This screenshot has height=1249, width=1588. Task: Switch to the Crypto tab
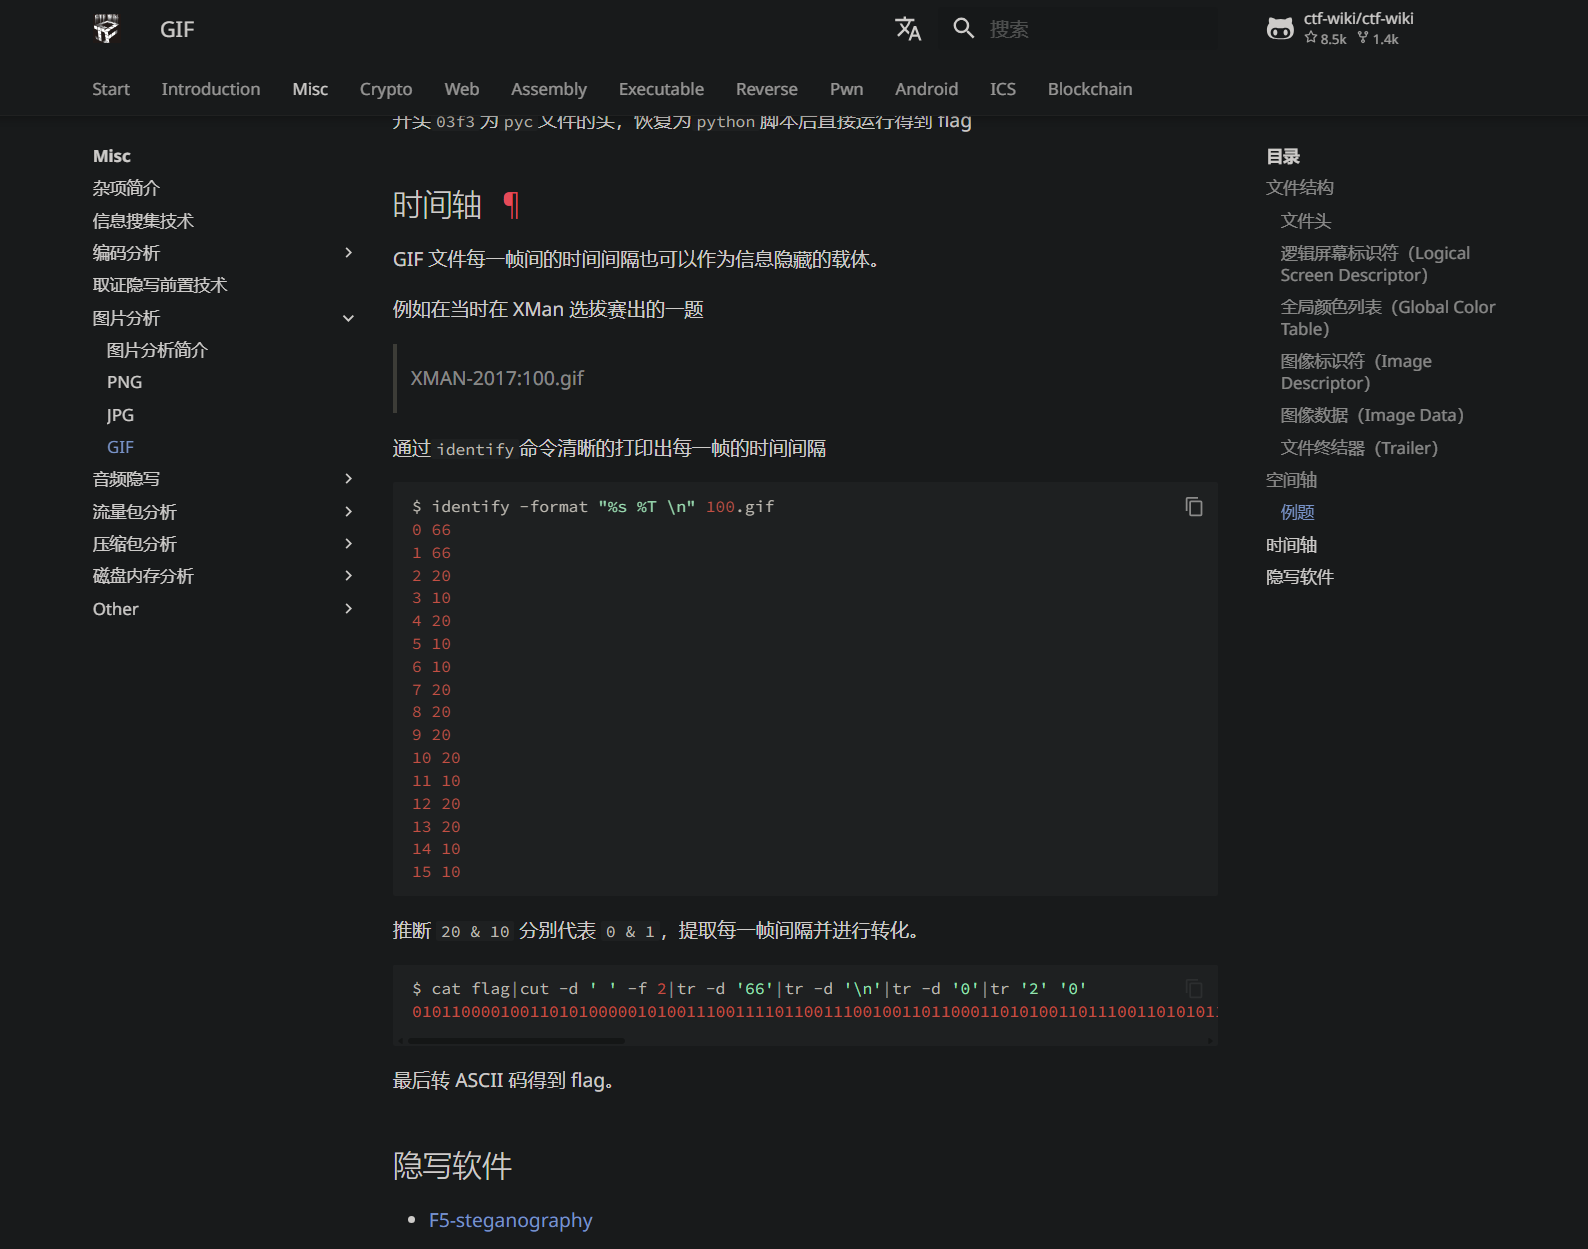point(385,89)
